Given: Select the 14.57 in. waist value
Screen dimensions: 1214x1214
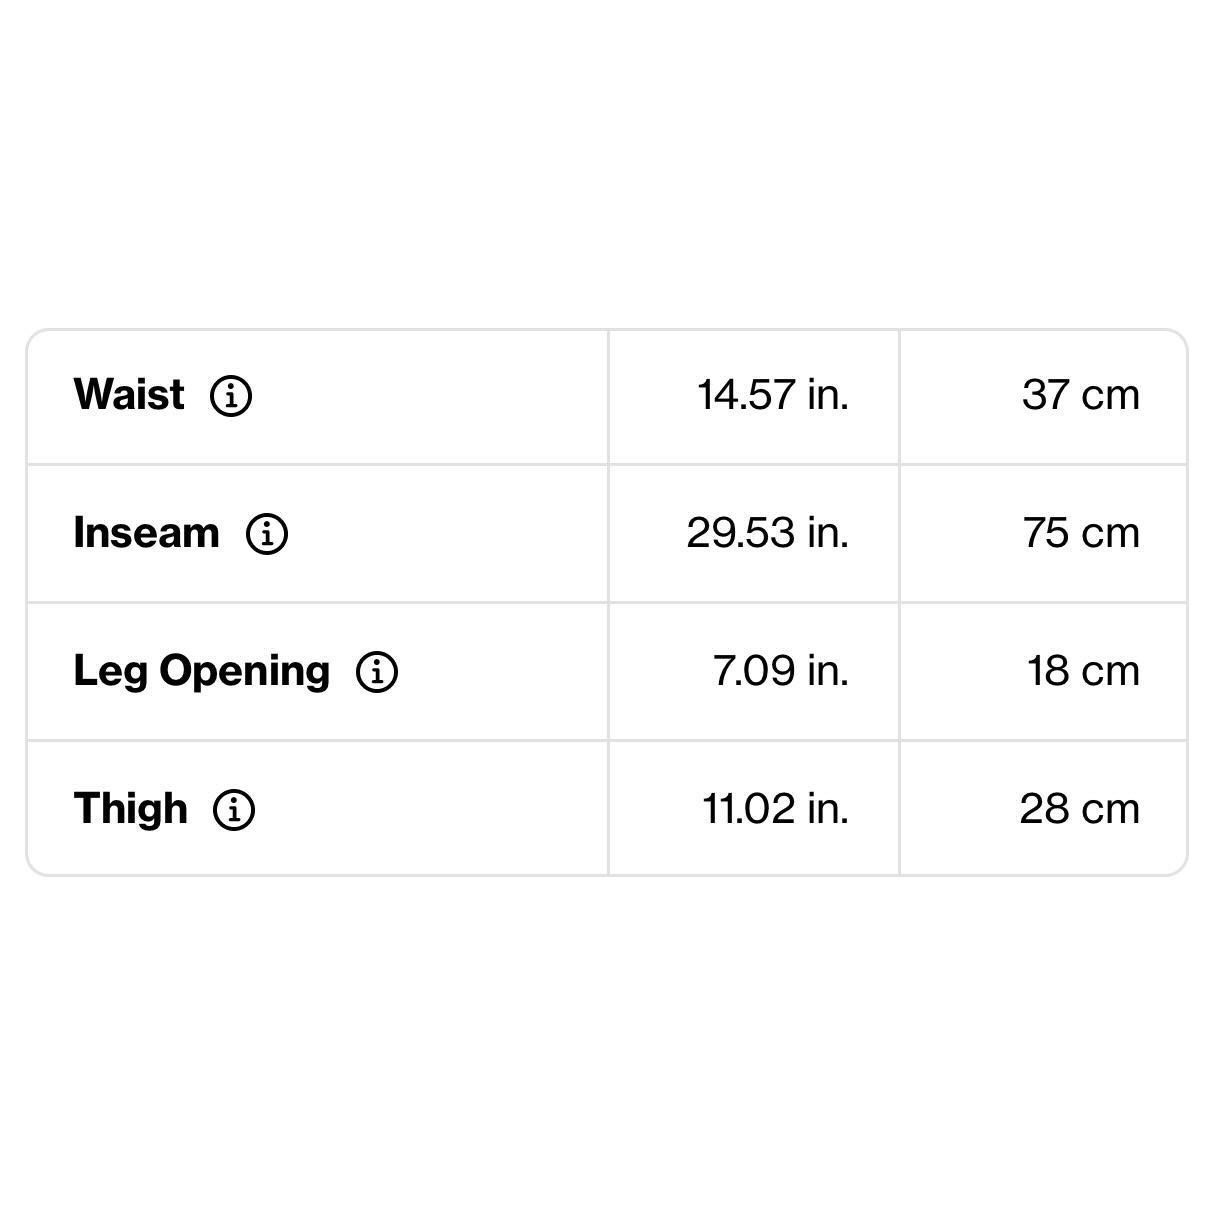Looking at the screenshot, I should pyautogui.click(x=773, y=395).
